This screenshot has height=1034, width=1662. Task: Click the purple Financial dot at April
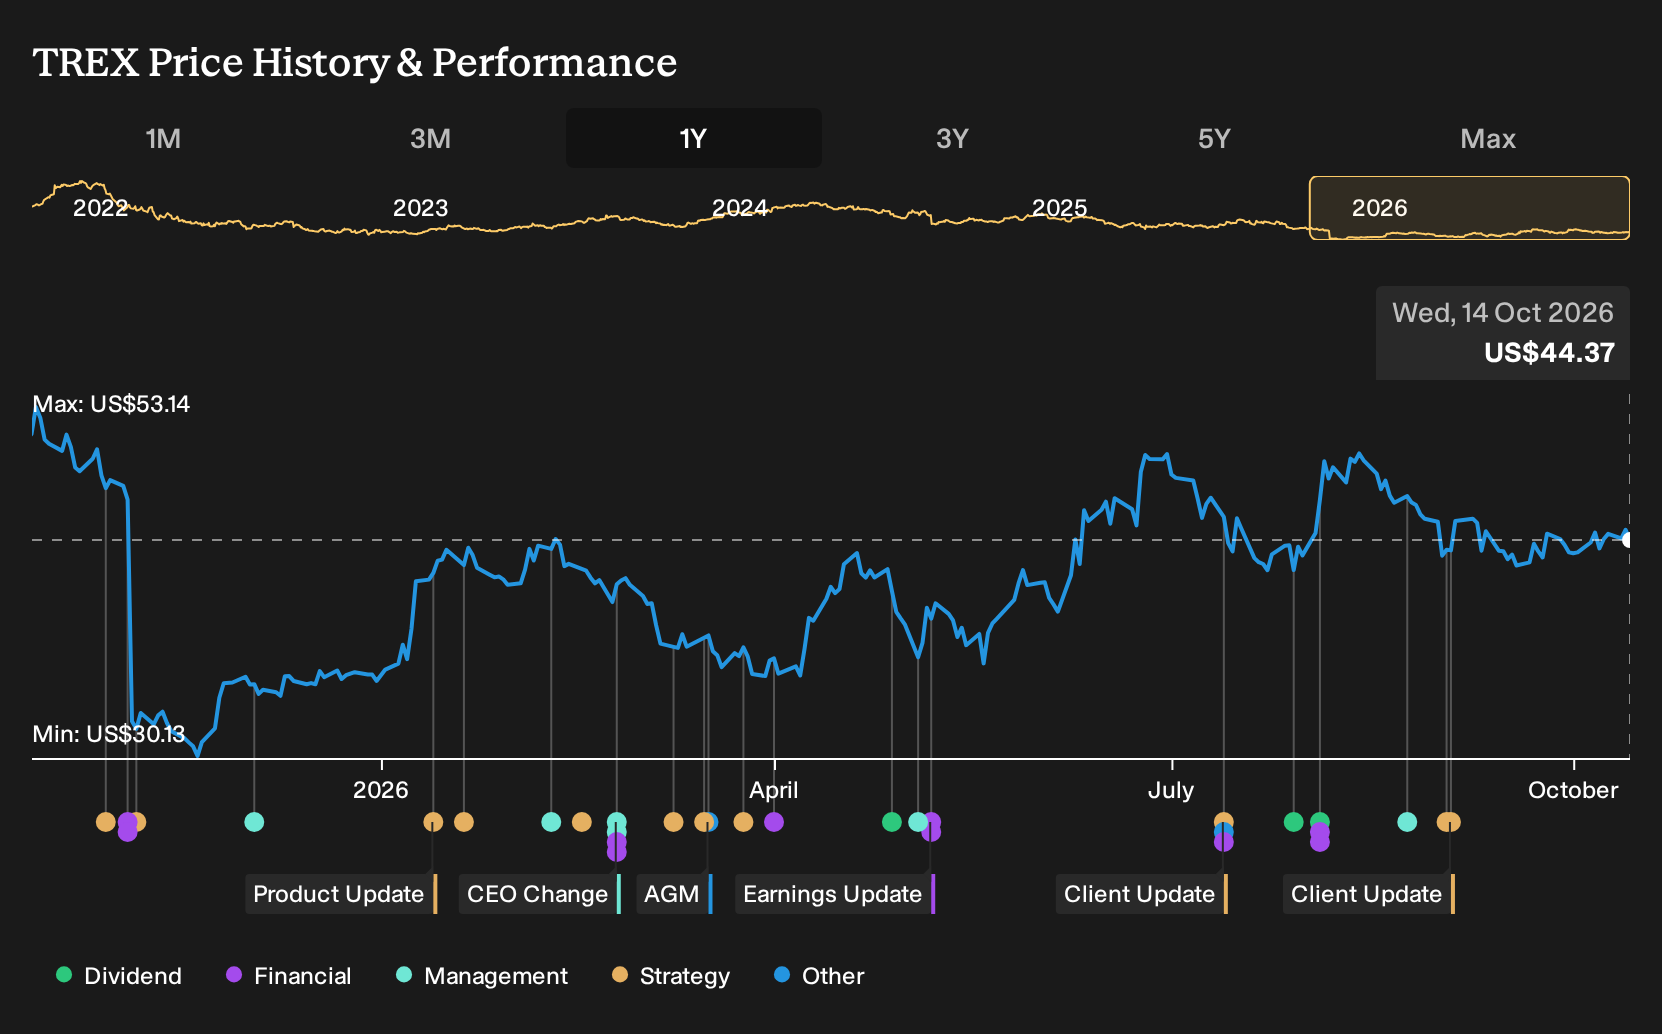coord(774,822)
